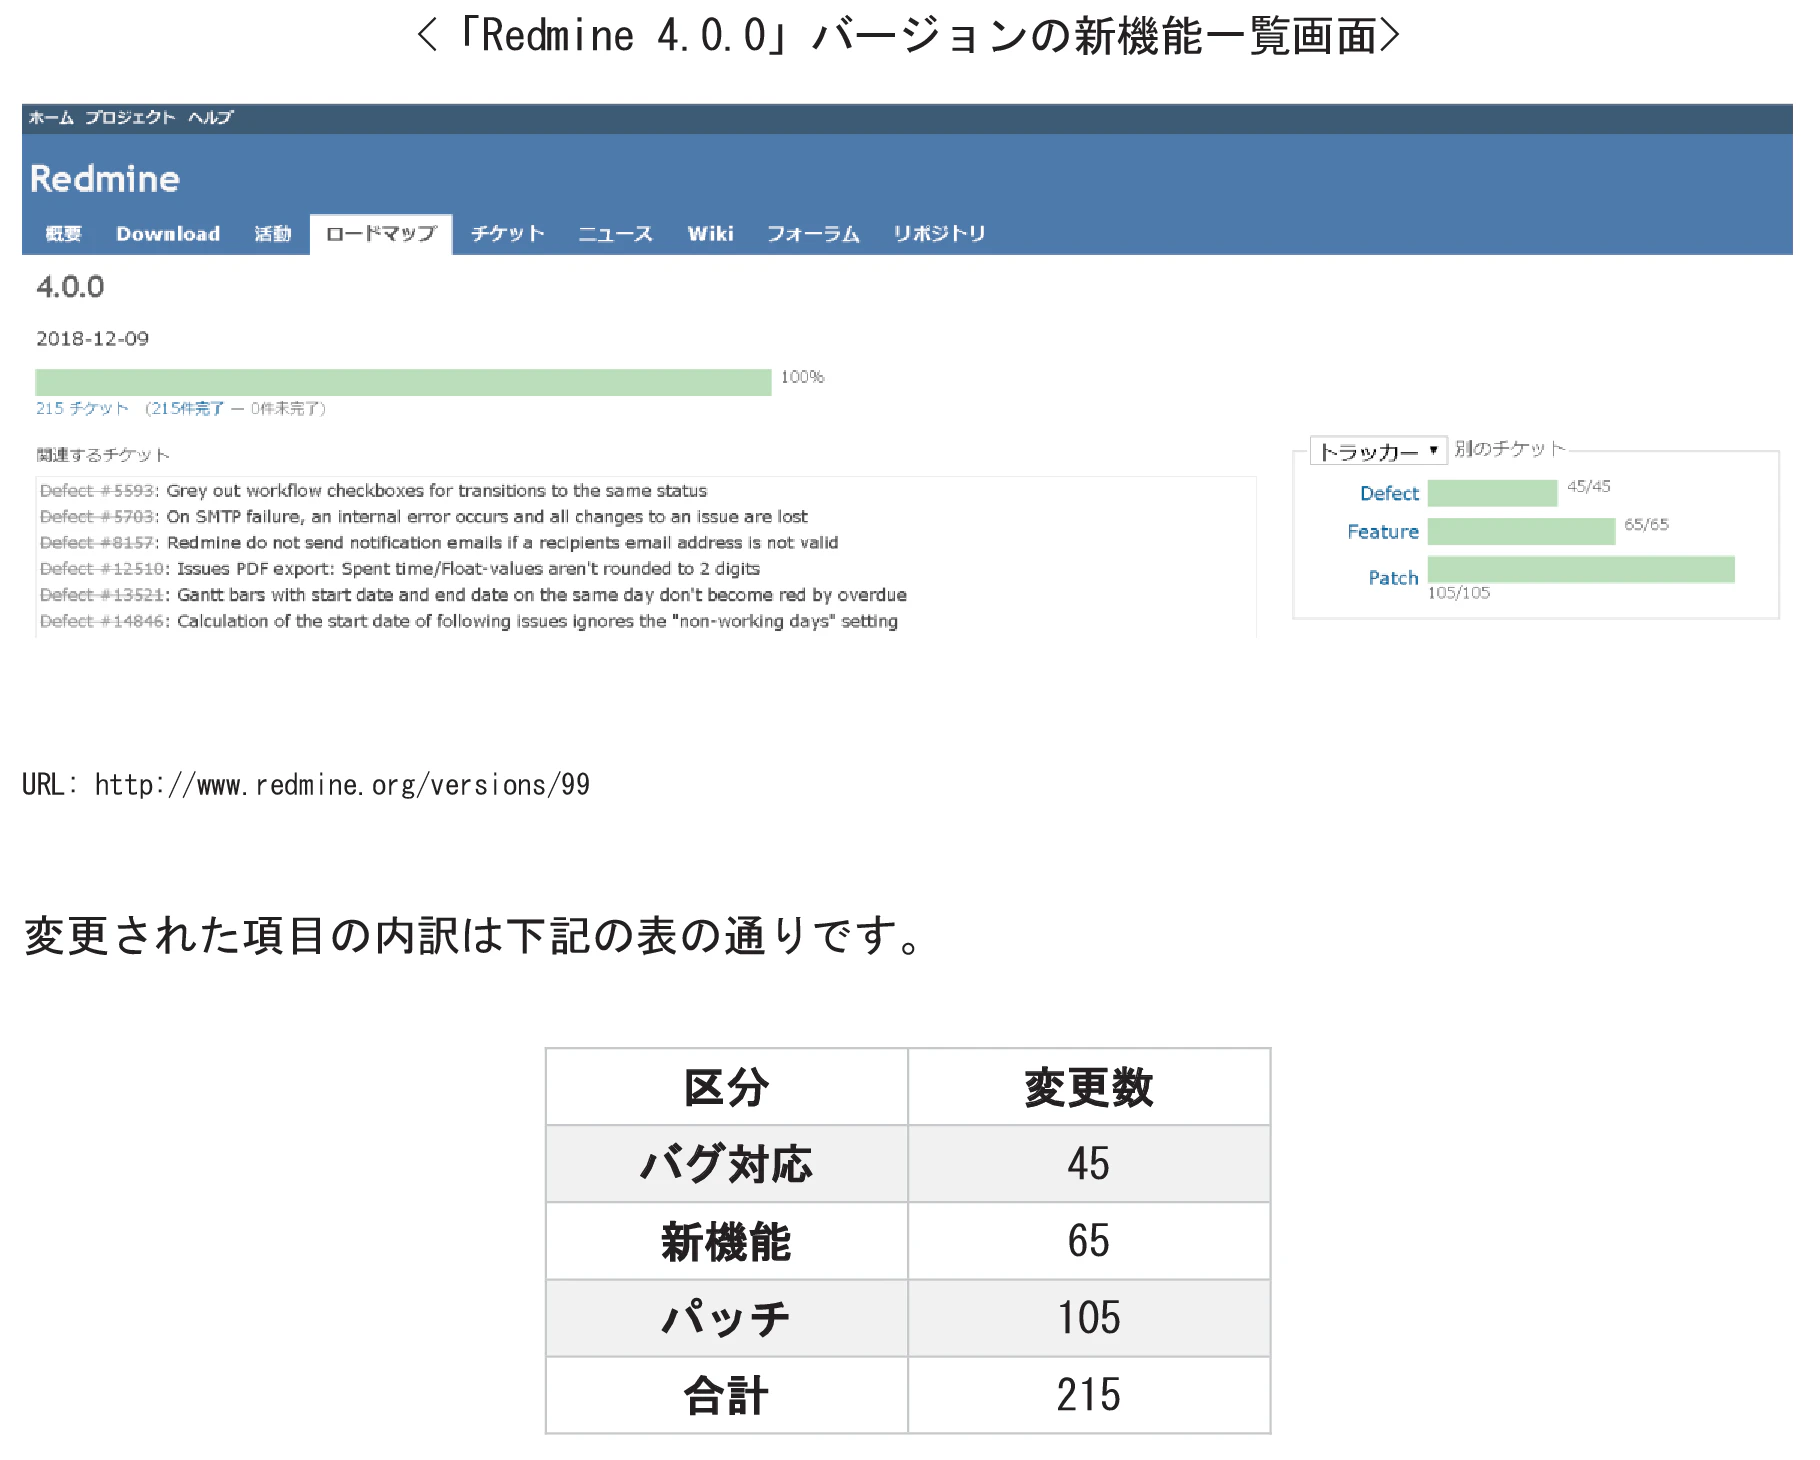Image resolution: width=1820 pixels, height=1460 pixels.
Task: Open the ヘルプ top menu link
Action: pos(211,118)
